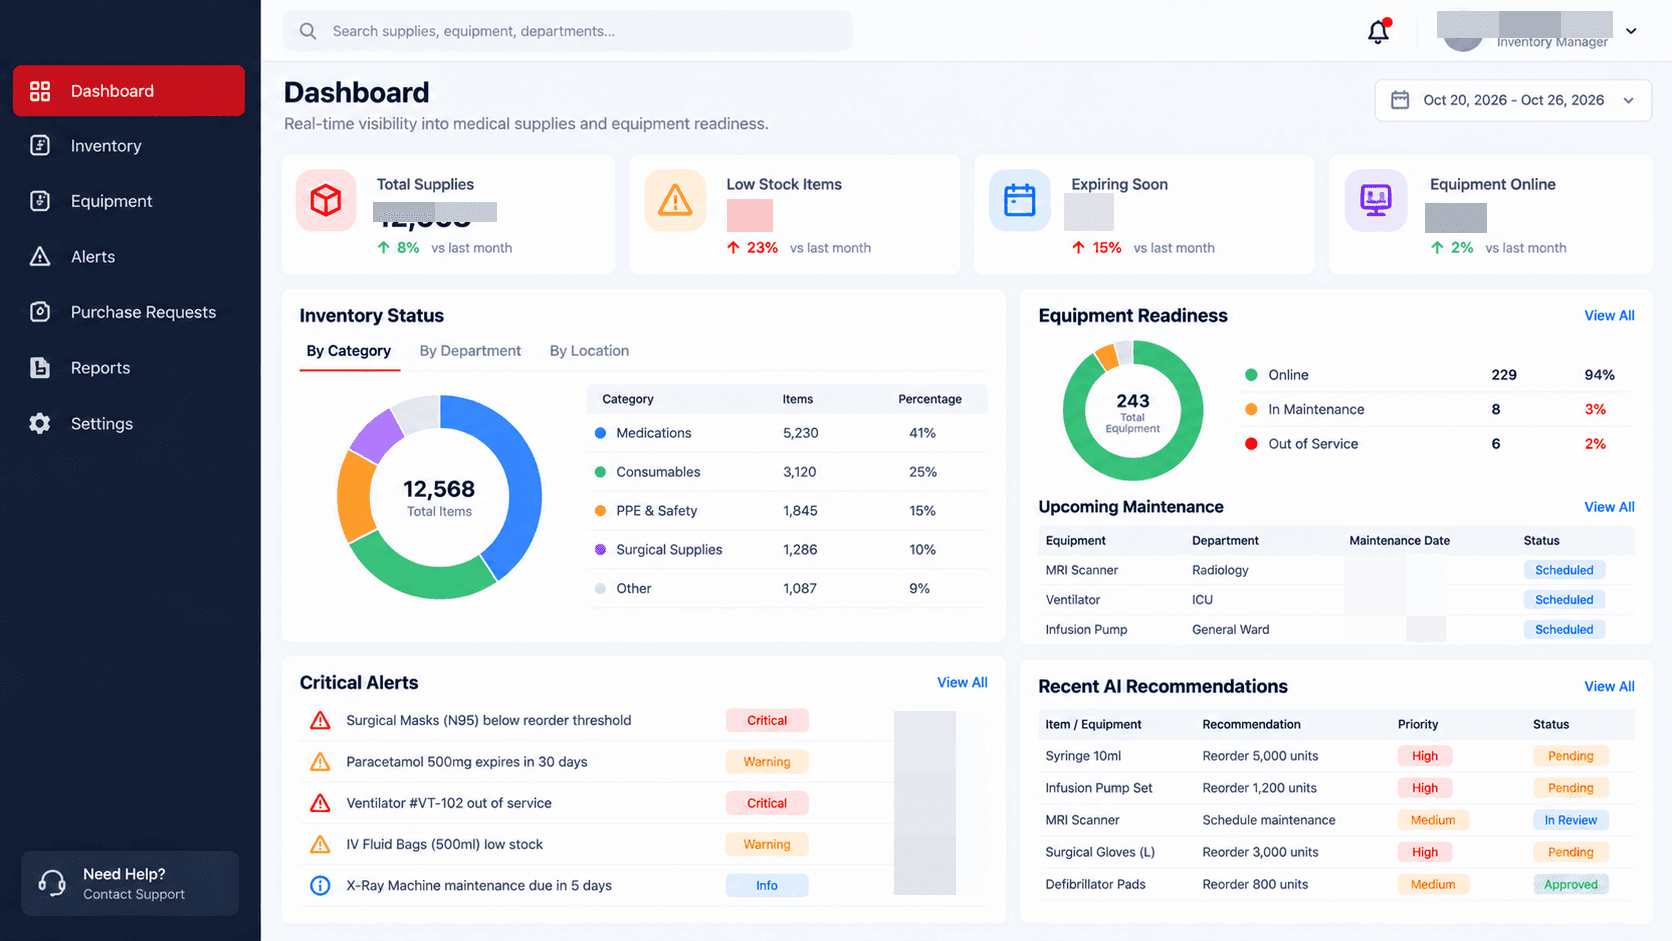Switch to the By Department tab
Screen dimensions: 1672x941
coord(470,351)
